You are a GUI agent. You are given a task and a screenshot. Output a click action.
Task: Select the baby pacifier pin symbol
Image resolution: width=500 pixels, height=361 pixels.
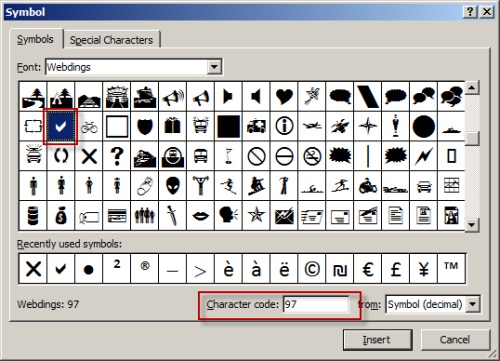[145, 186]
